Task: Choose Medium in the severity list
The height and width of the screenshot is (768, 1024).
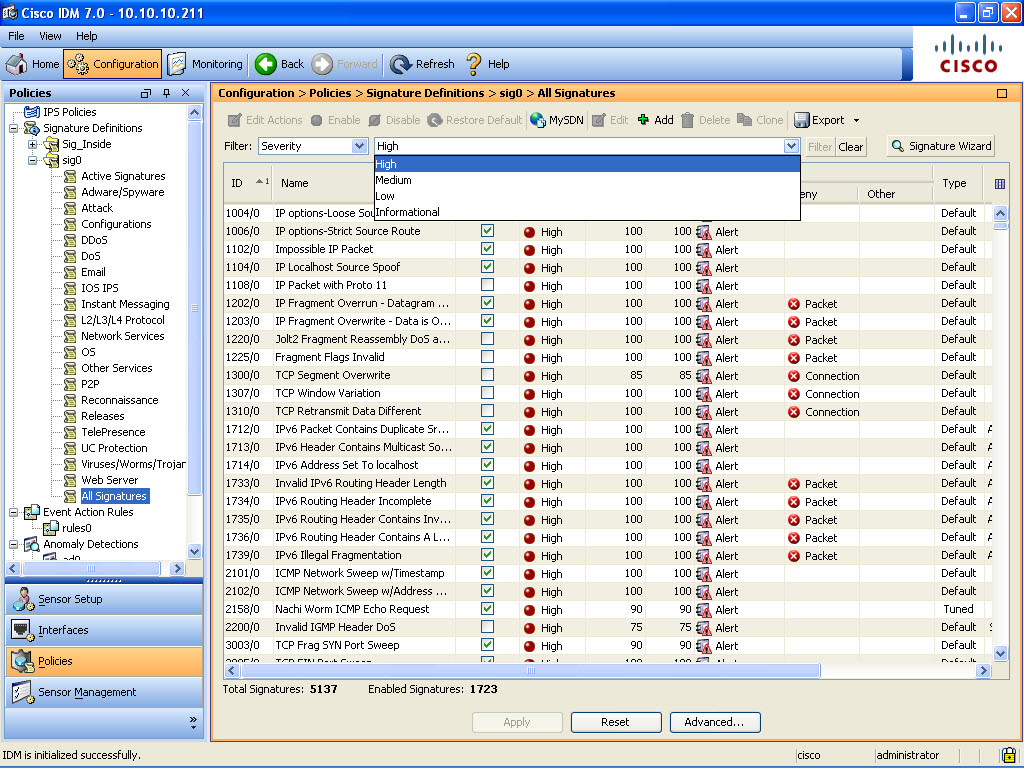Action: click(587, 180)
